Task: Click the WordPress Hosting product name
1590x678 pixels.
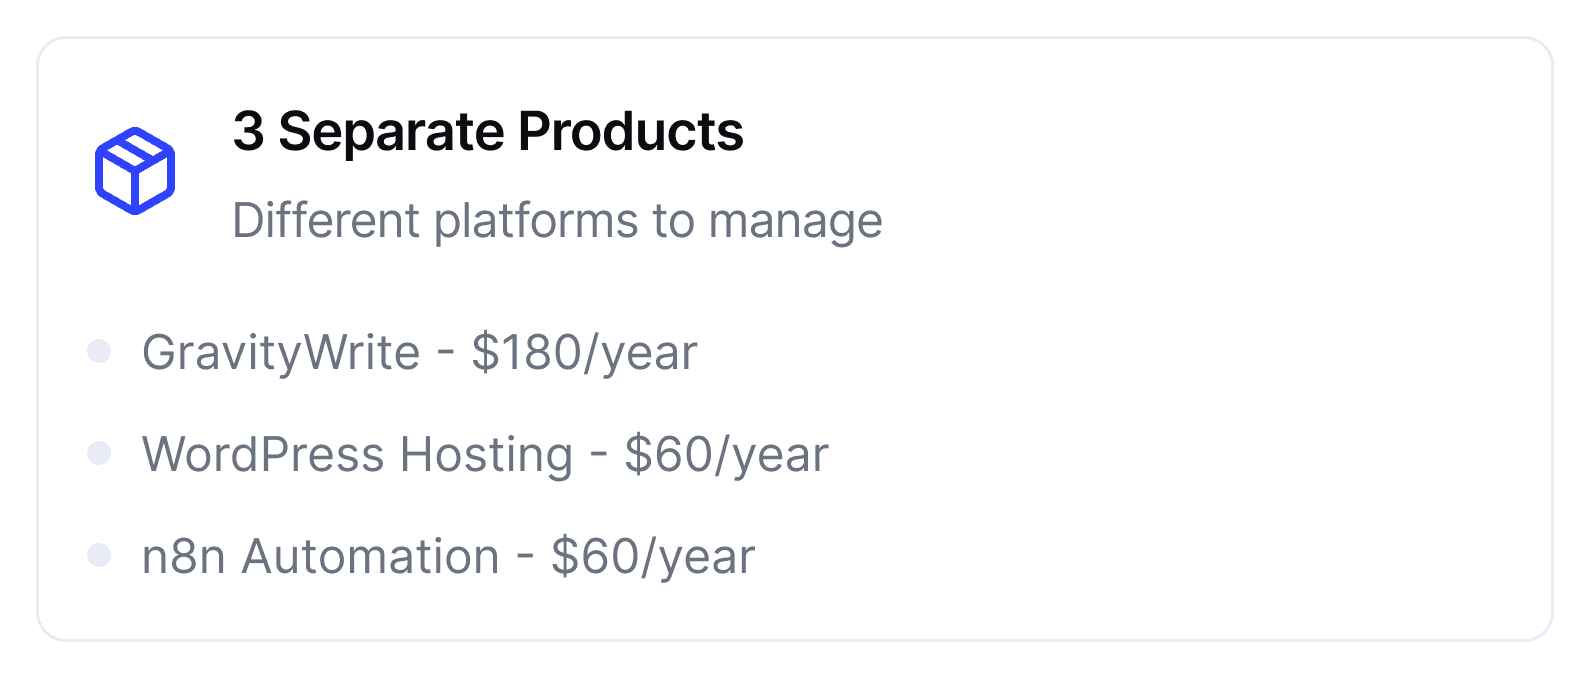Action: [357, 455]
